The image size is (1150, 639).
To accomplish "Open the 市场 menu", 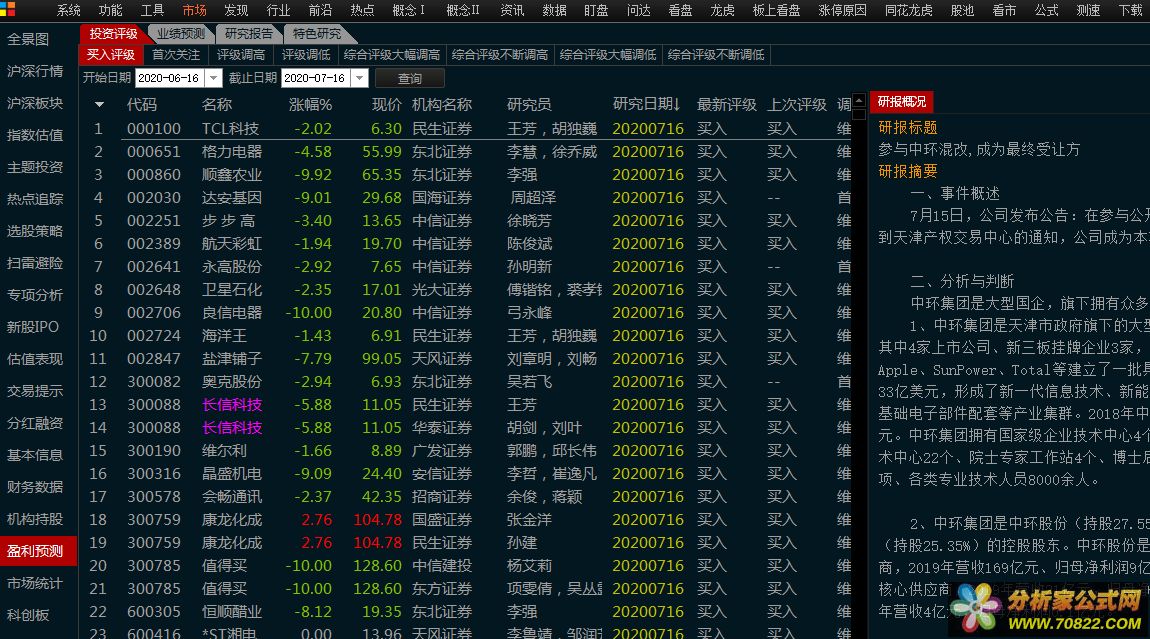I will (x=194, y=10).
